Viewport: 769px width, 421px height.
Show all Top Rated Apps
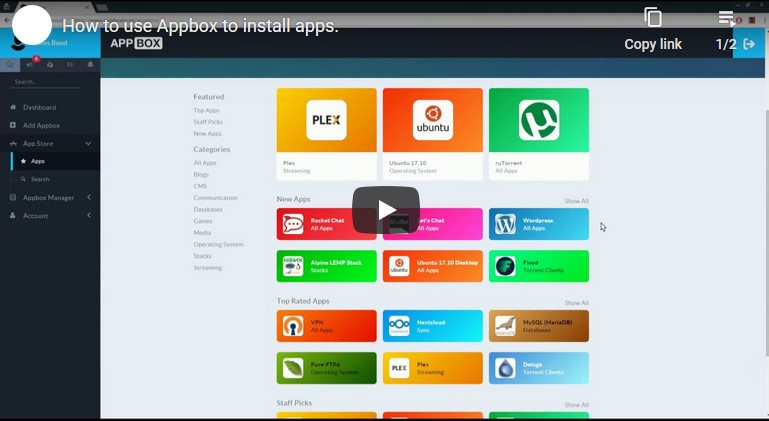[x=576, y=303]
